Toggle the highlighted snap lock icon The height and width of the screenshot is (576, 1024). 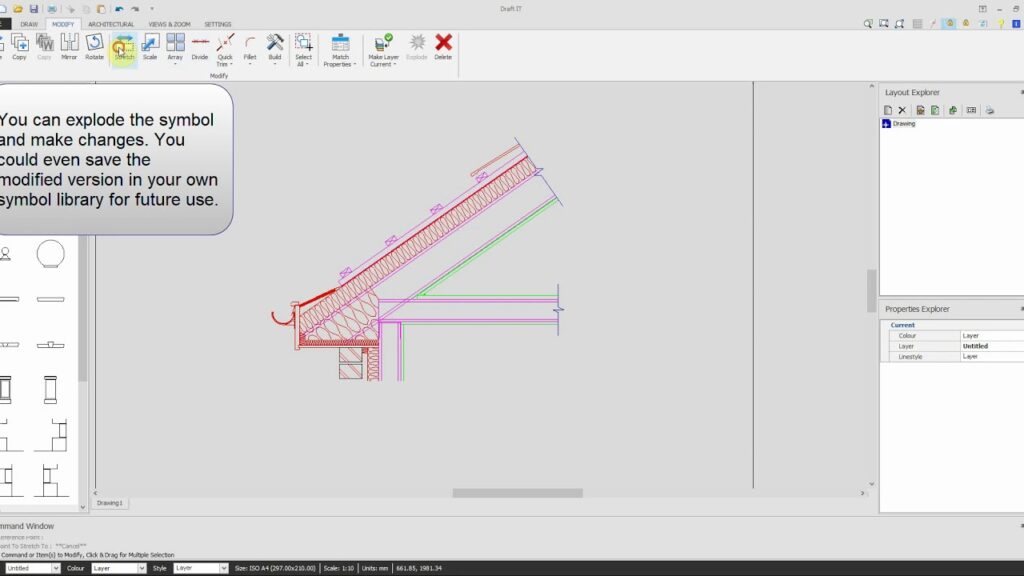(950, 24)
